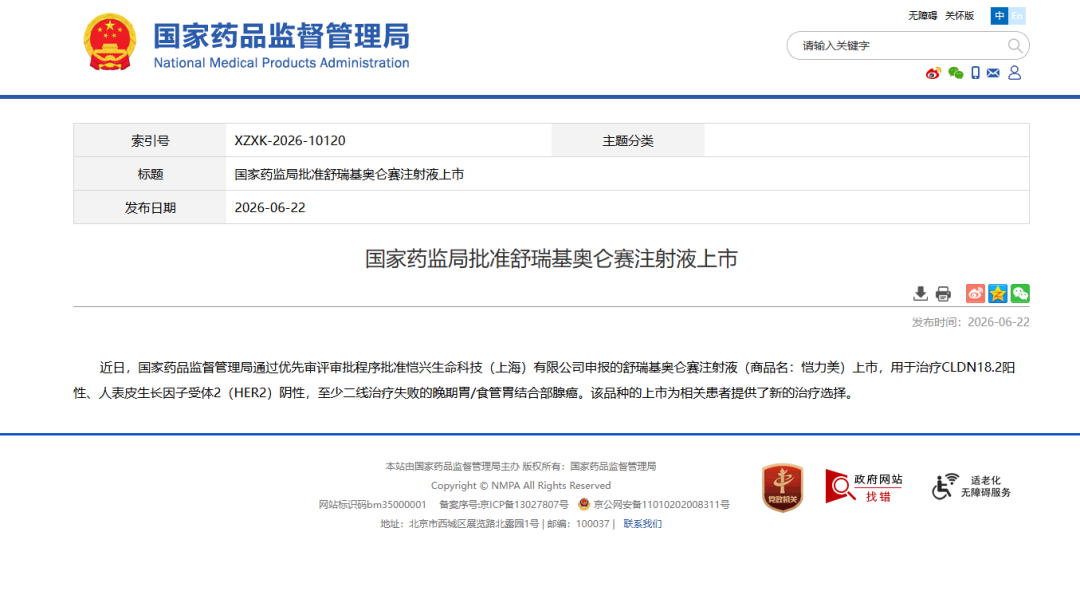Share the article to QQ Zone star icon
1080x599 pixels.
click(x=997, y=294)
